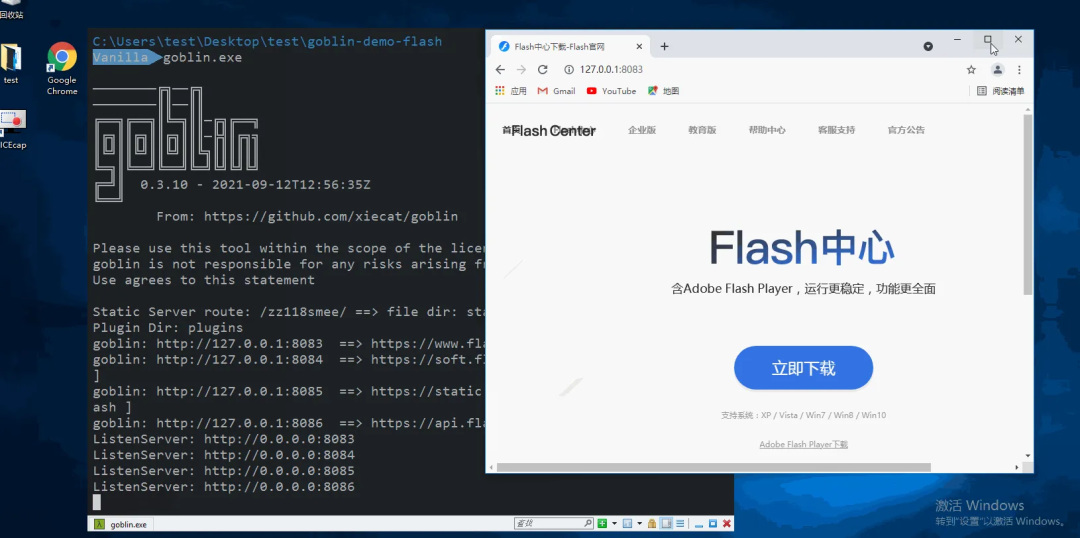Click the page's vertical scrollbar thumb
Image resolution: width=1080 pixels, height=538 pixels.
(x=1028, y=205)
